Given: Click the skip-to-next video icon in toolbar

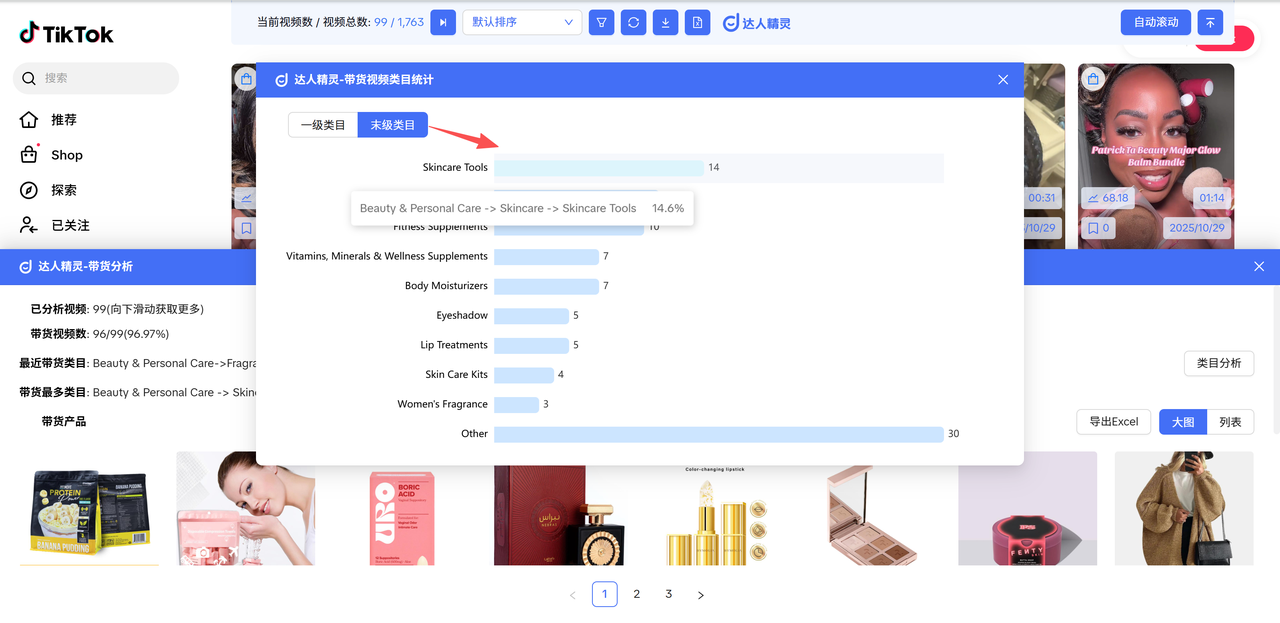Looking at the screenshot, I should pyautogui.click(x=443, y=22).
